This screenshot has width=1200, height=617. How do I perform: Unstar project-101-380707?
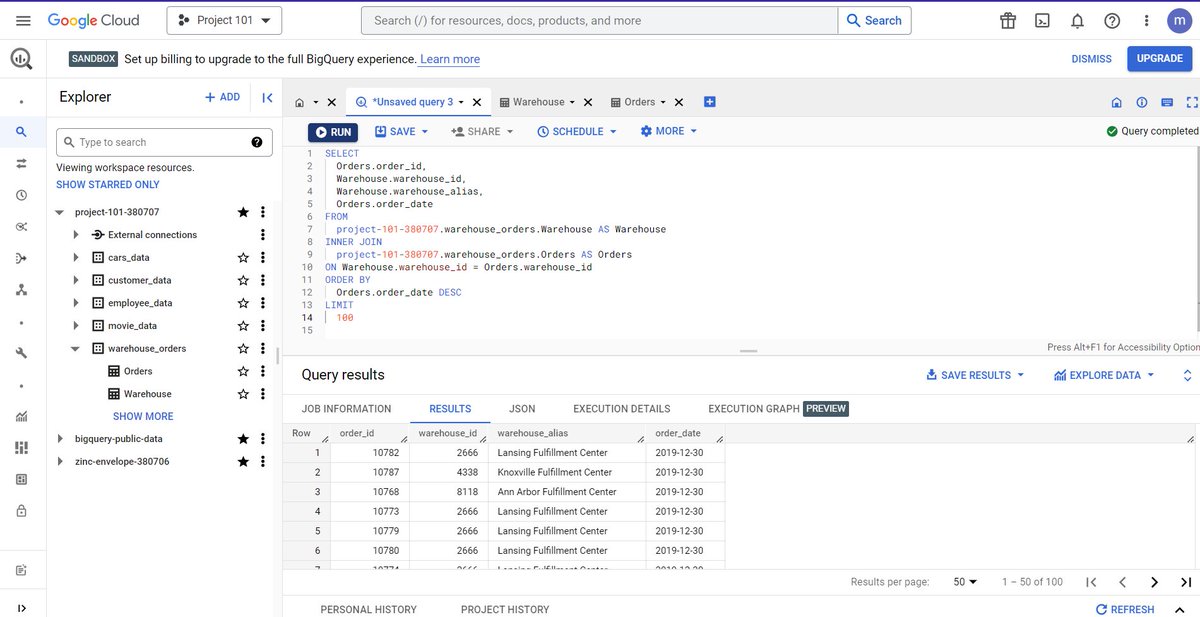point(243,212)
